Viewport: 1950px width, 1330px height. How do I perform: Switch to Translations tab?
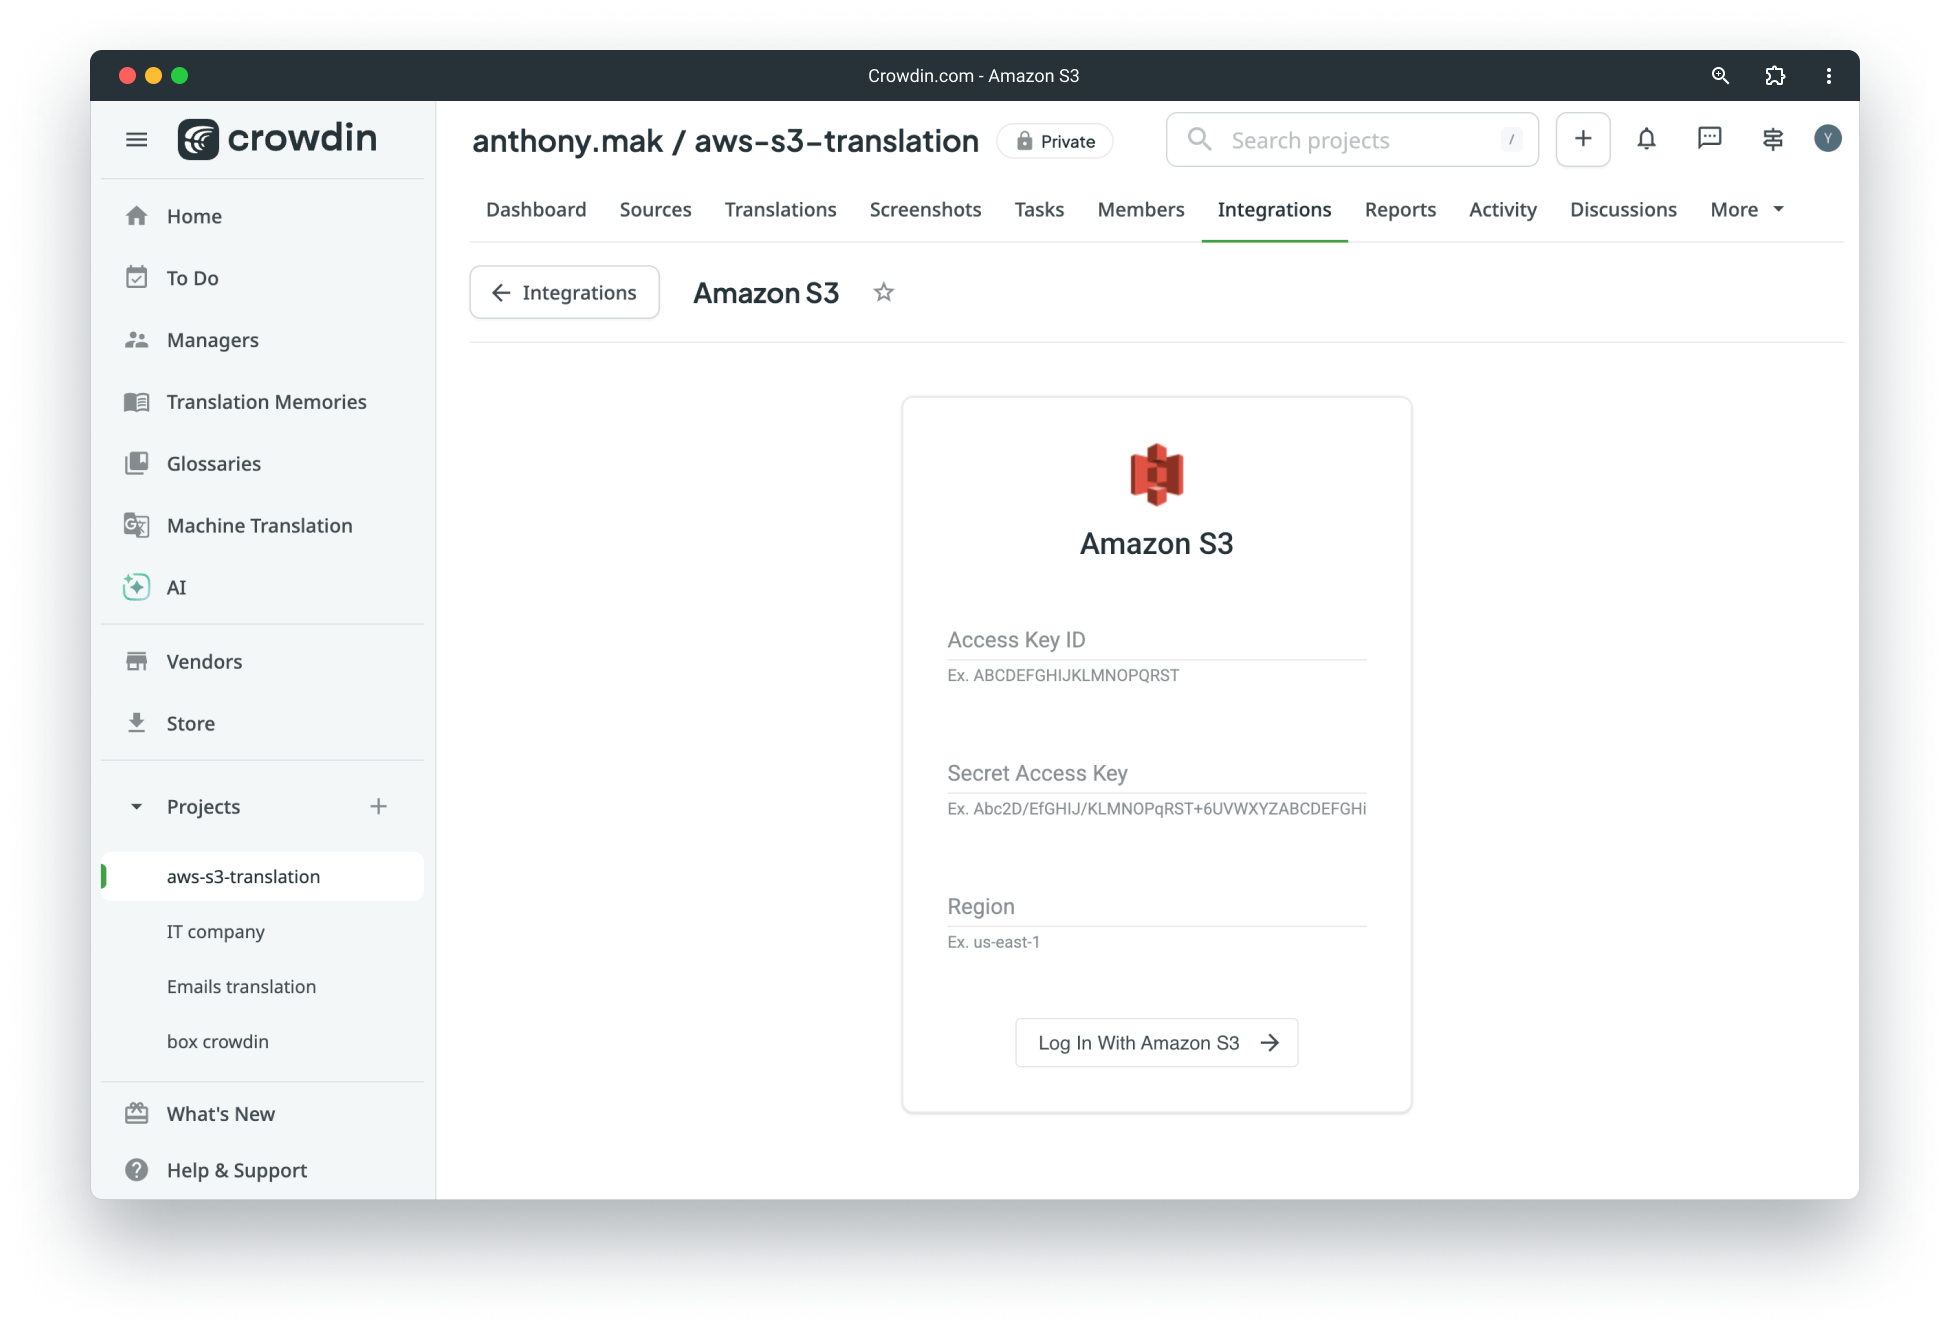[780, 210]
